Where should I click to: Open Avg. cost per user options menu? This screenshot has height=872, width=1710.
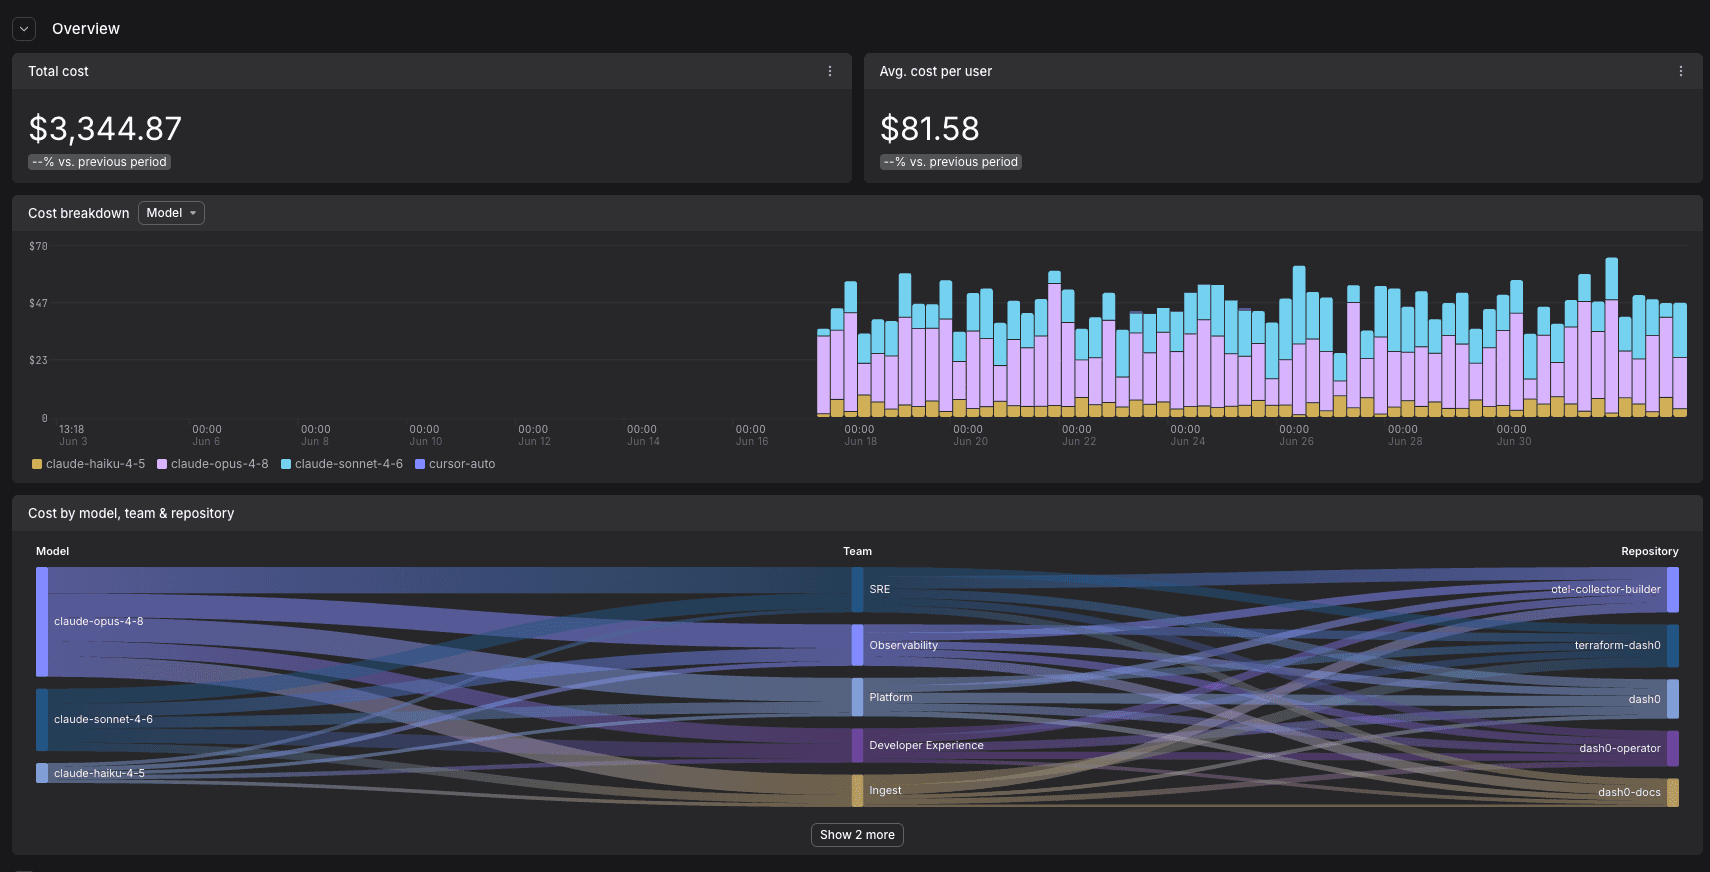click(1681, 71)
